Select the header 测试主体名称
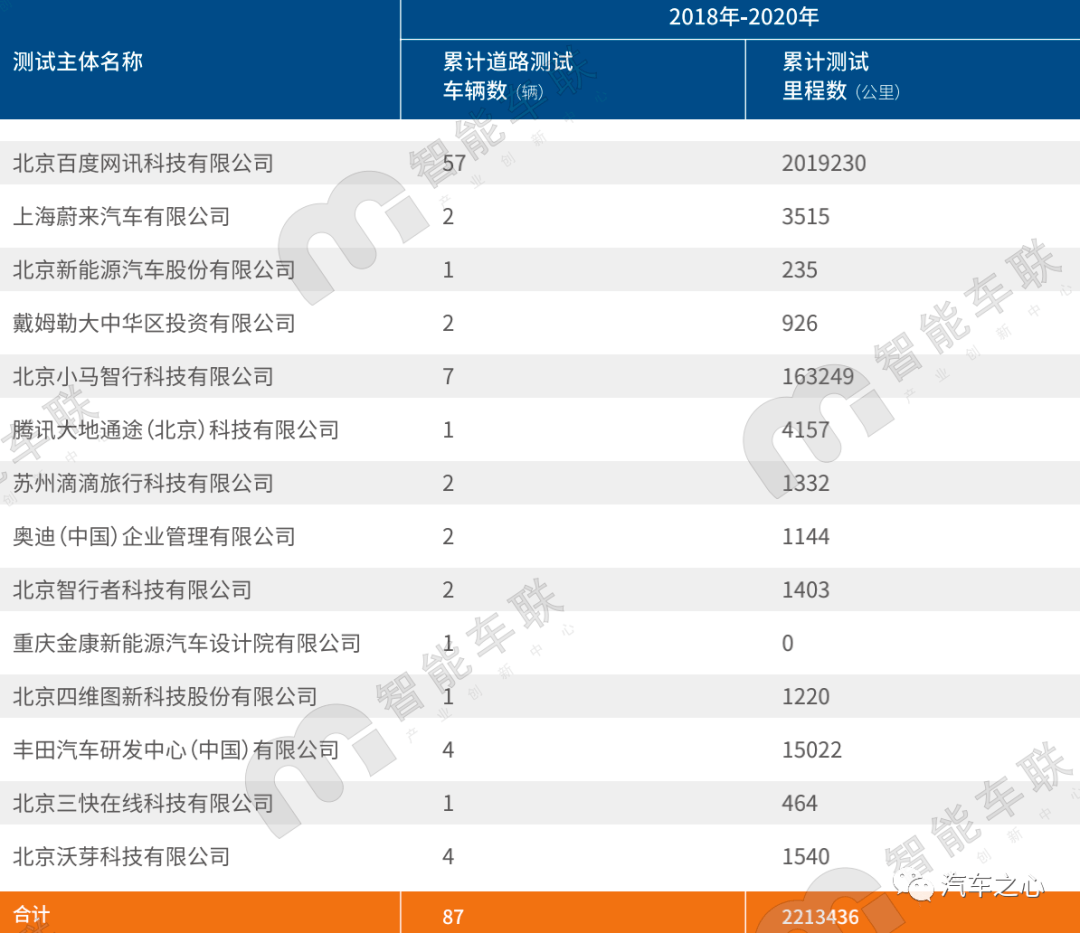 point(78,62)
